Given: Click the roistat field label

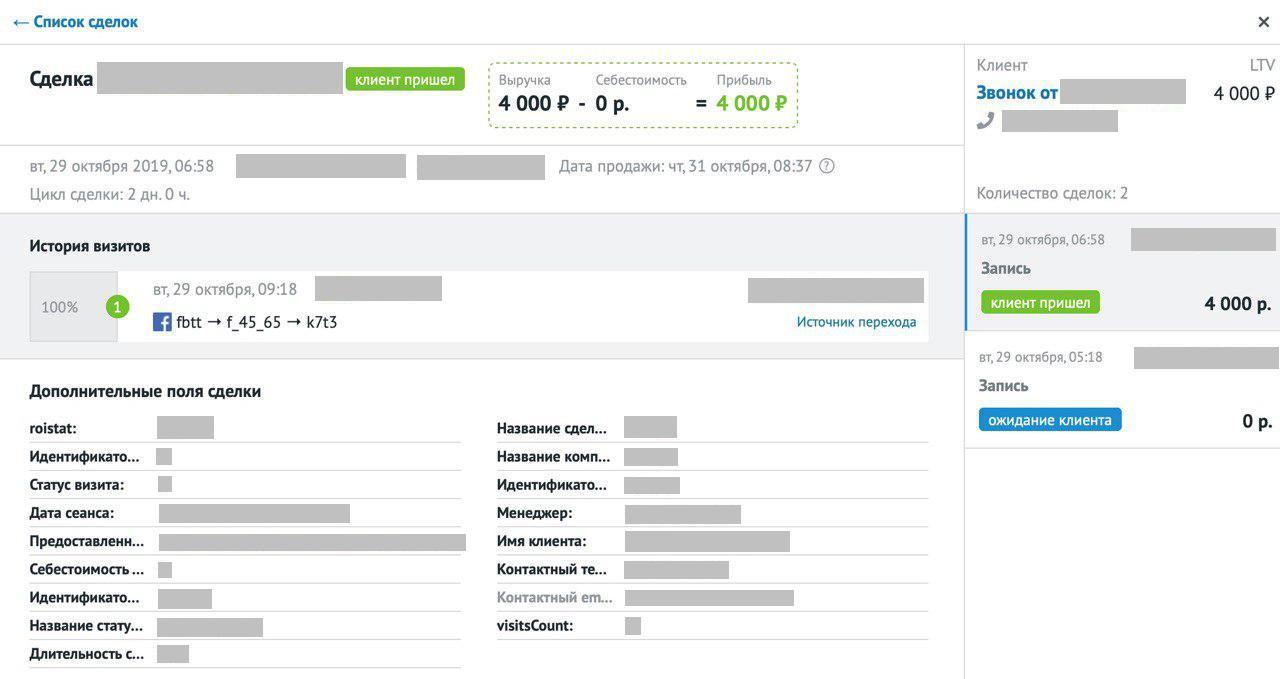Looking at the screenshot, I should tap(53, 428).
